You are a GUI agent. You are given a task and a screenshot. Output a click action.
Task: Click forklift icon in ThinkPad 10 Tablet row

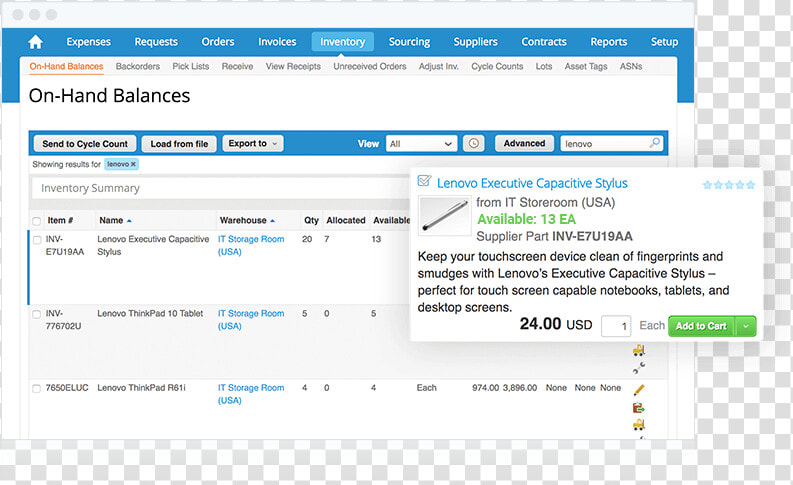639,350
